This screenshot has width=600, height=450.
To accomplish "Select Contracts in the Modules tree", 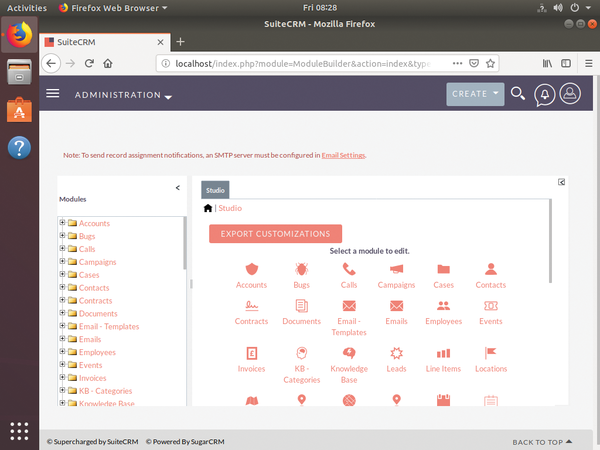I will coord(95,300).
